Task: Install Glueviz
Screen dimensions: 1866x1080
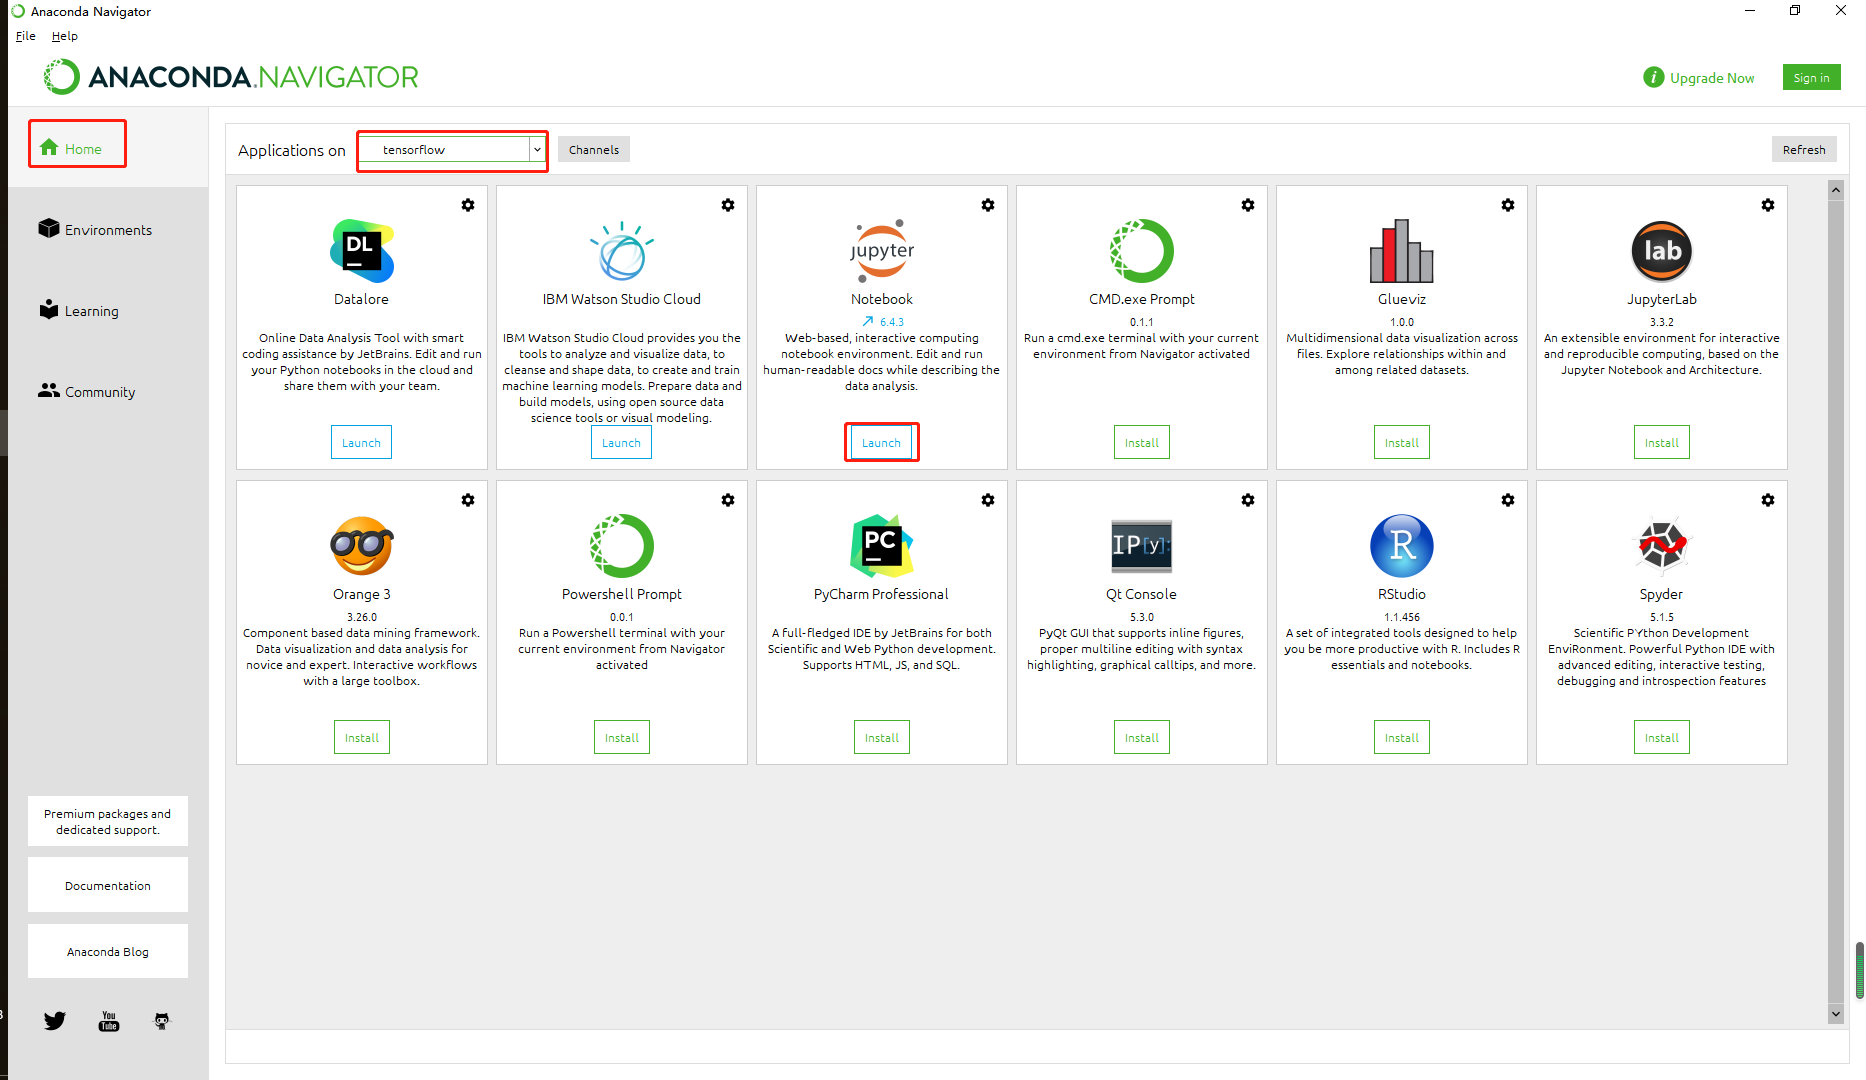Action: coord(1402,443)
